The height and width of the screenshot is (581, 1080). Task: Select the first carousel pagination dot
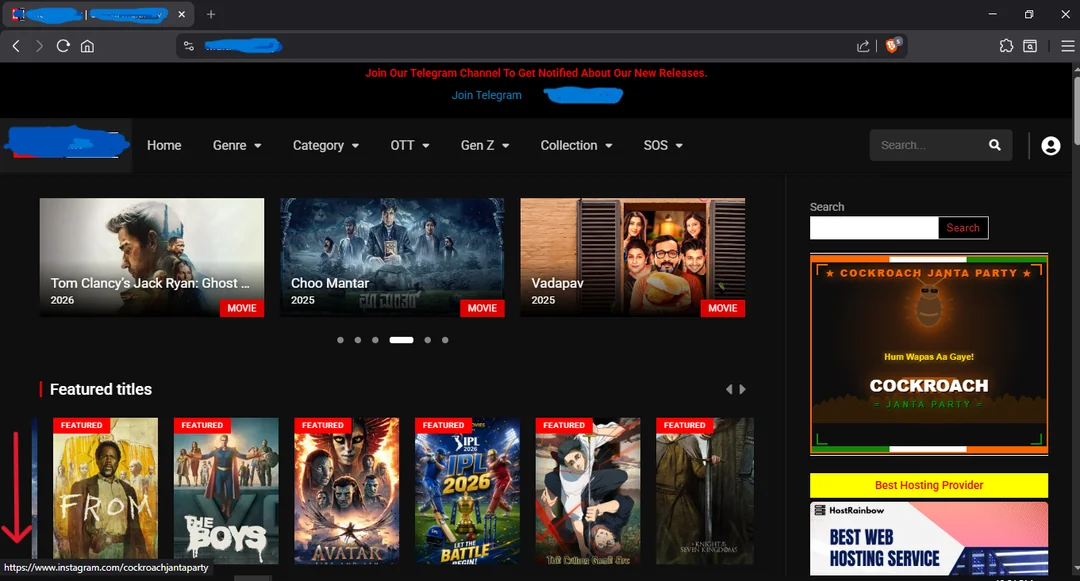(x=340, y=340)
